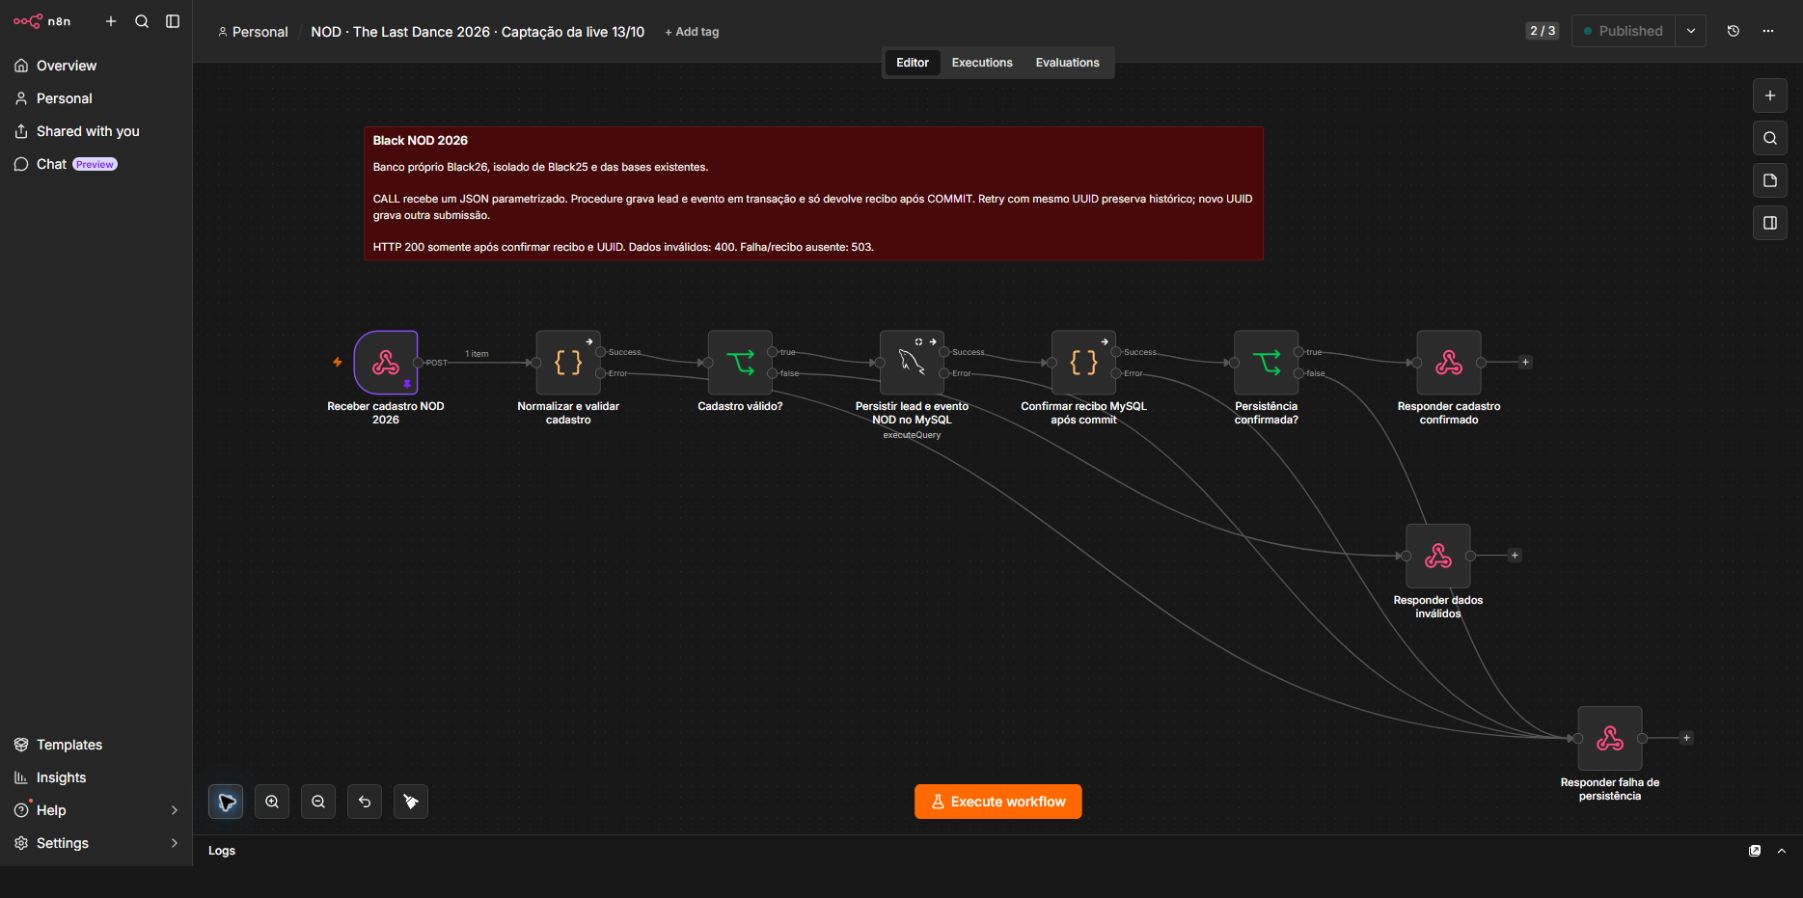
Task: Switch to the Executions tab
Action: tap(982, 63)
